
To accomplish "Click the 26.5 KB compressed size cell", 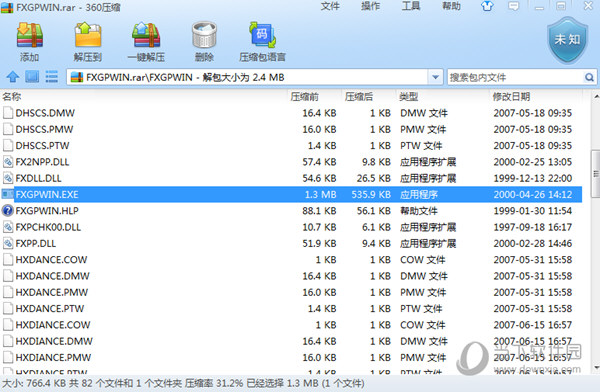I will pyautogui.click(x=374, y=178).
